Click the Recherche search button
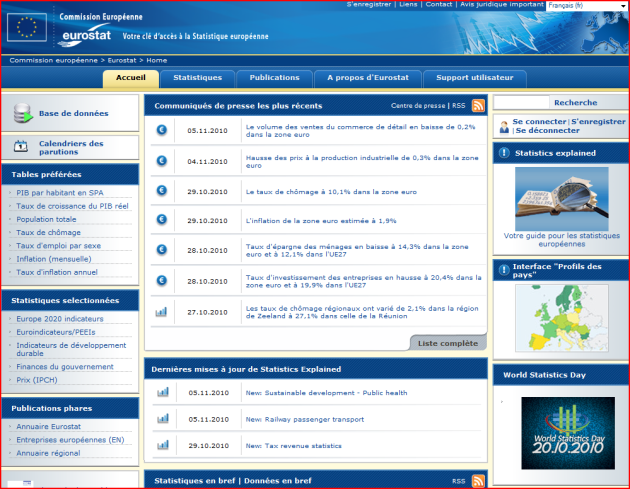The image size is (630, 489). [x=575, y=102]
